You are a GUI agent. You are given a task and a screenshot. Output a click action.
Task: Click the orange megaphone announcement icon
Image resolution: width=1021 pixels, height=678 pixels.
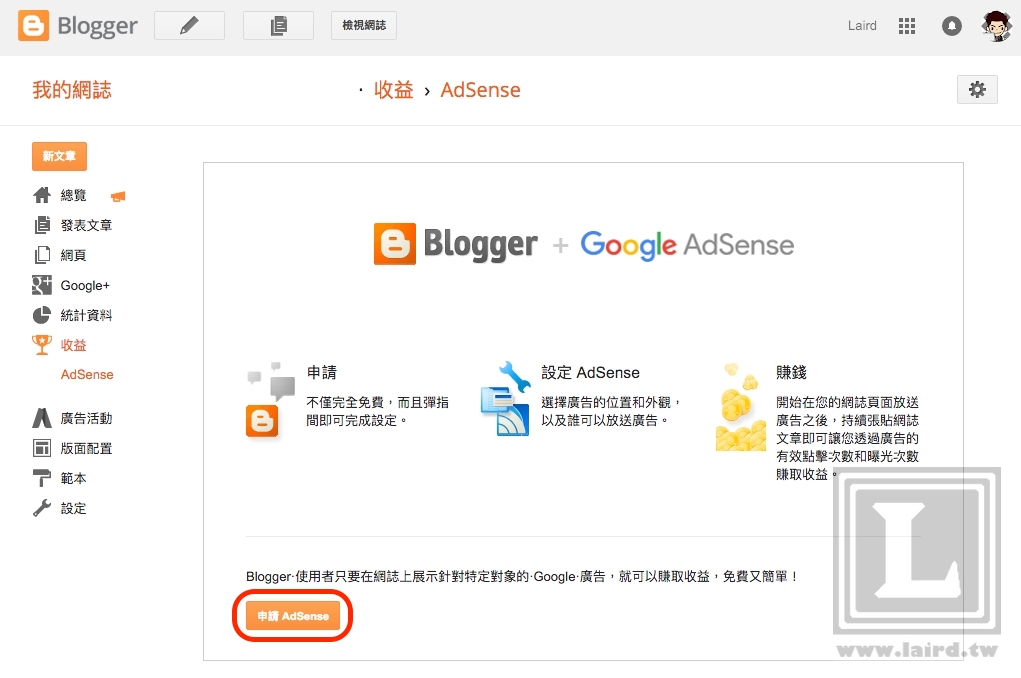pos(118,195)
